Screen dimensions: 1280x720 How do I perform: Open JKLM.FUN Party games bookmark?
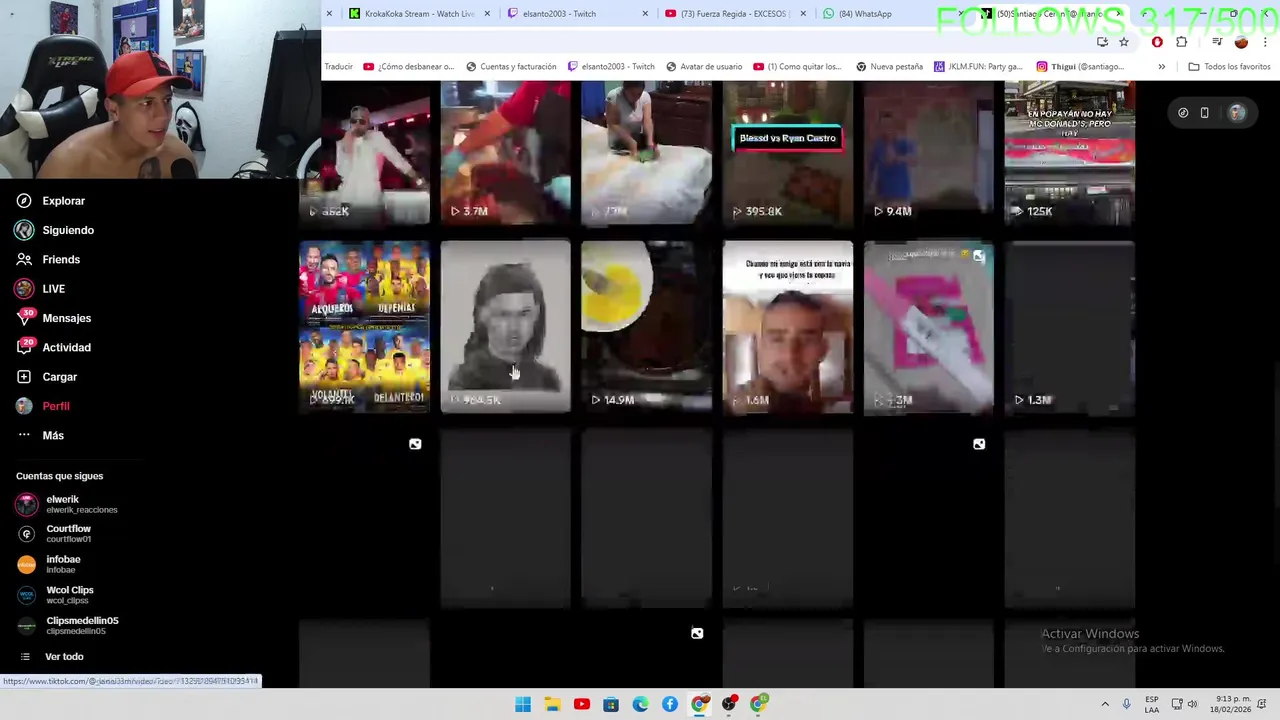(x=977, y=67)
